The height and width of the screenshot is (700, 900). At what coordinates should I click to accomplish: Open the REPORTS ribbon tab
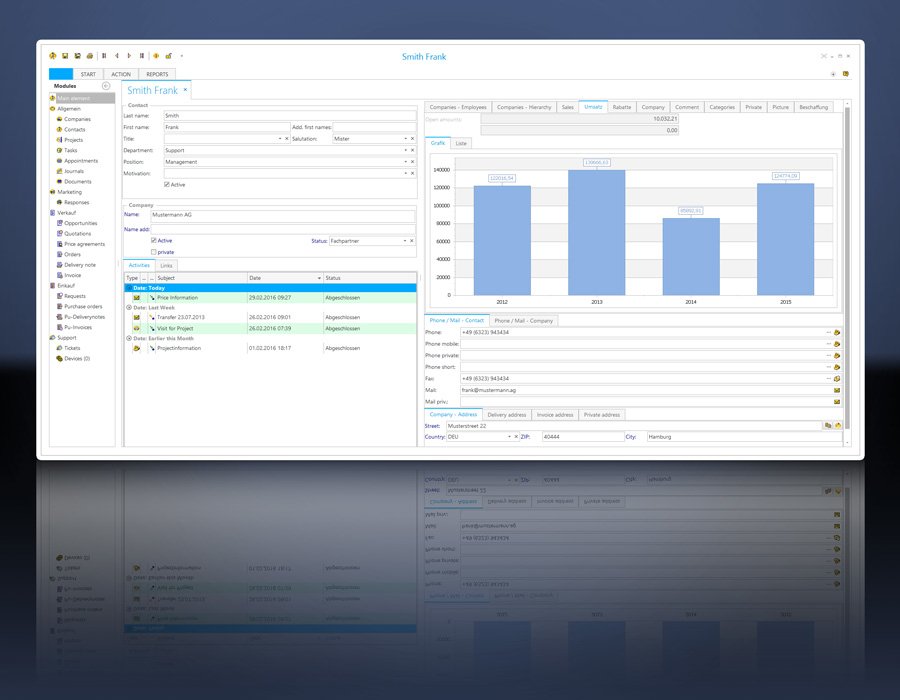157,74
